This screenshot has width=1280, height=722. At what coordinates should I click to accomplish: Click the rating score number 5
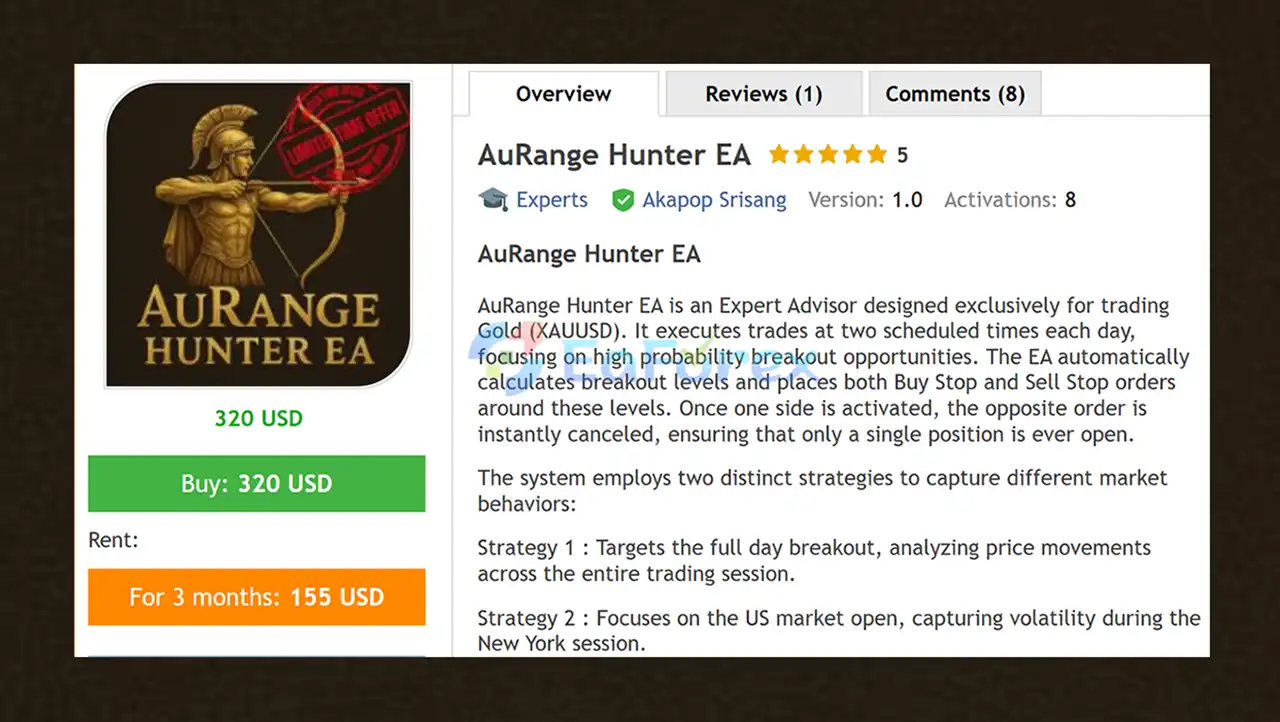click(x=902, y=156)
